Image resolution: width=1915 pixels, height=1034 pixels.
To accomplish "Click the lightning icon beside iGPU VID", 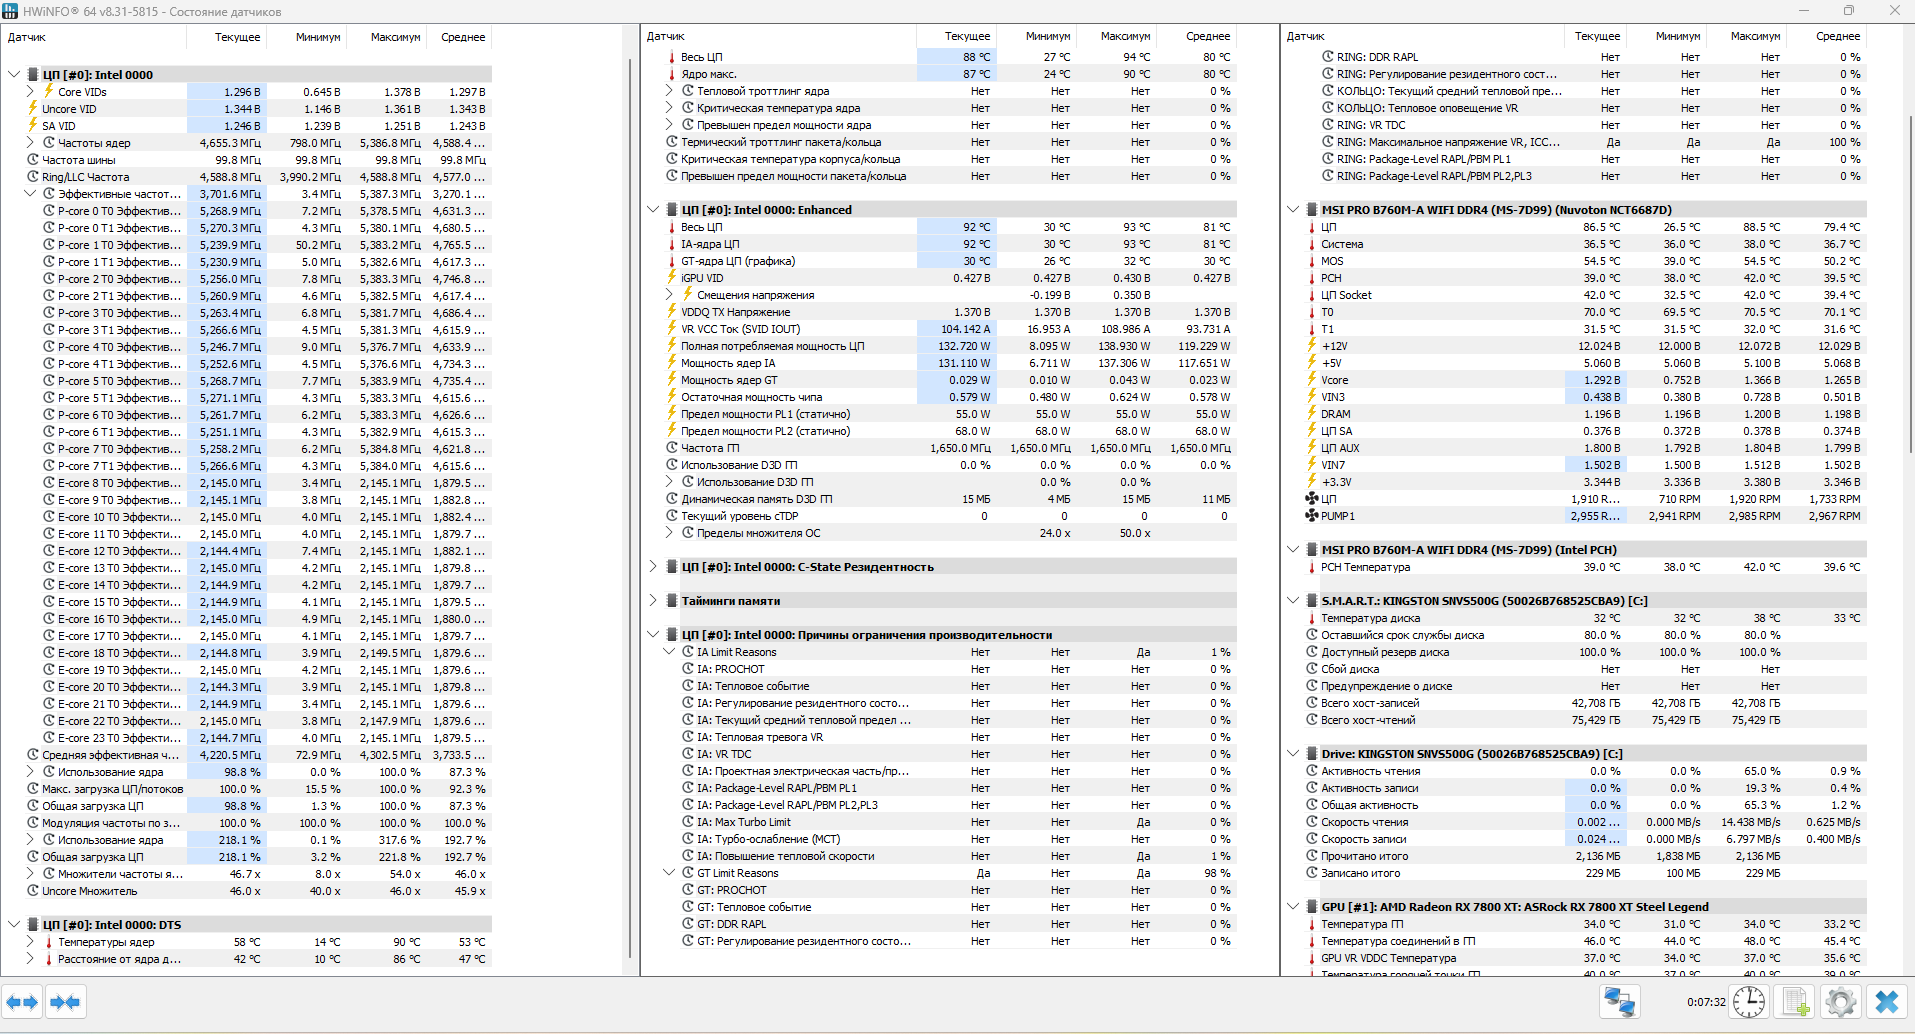I will (x=672, y=278).
